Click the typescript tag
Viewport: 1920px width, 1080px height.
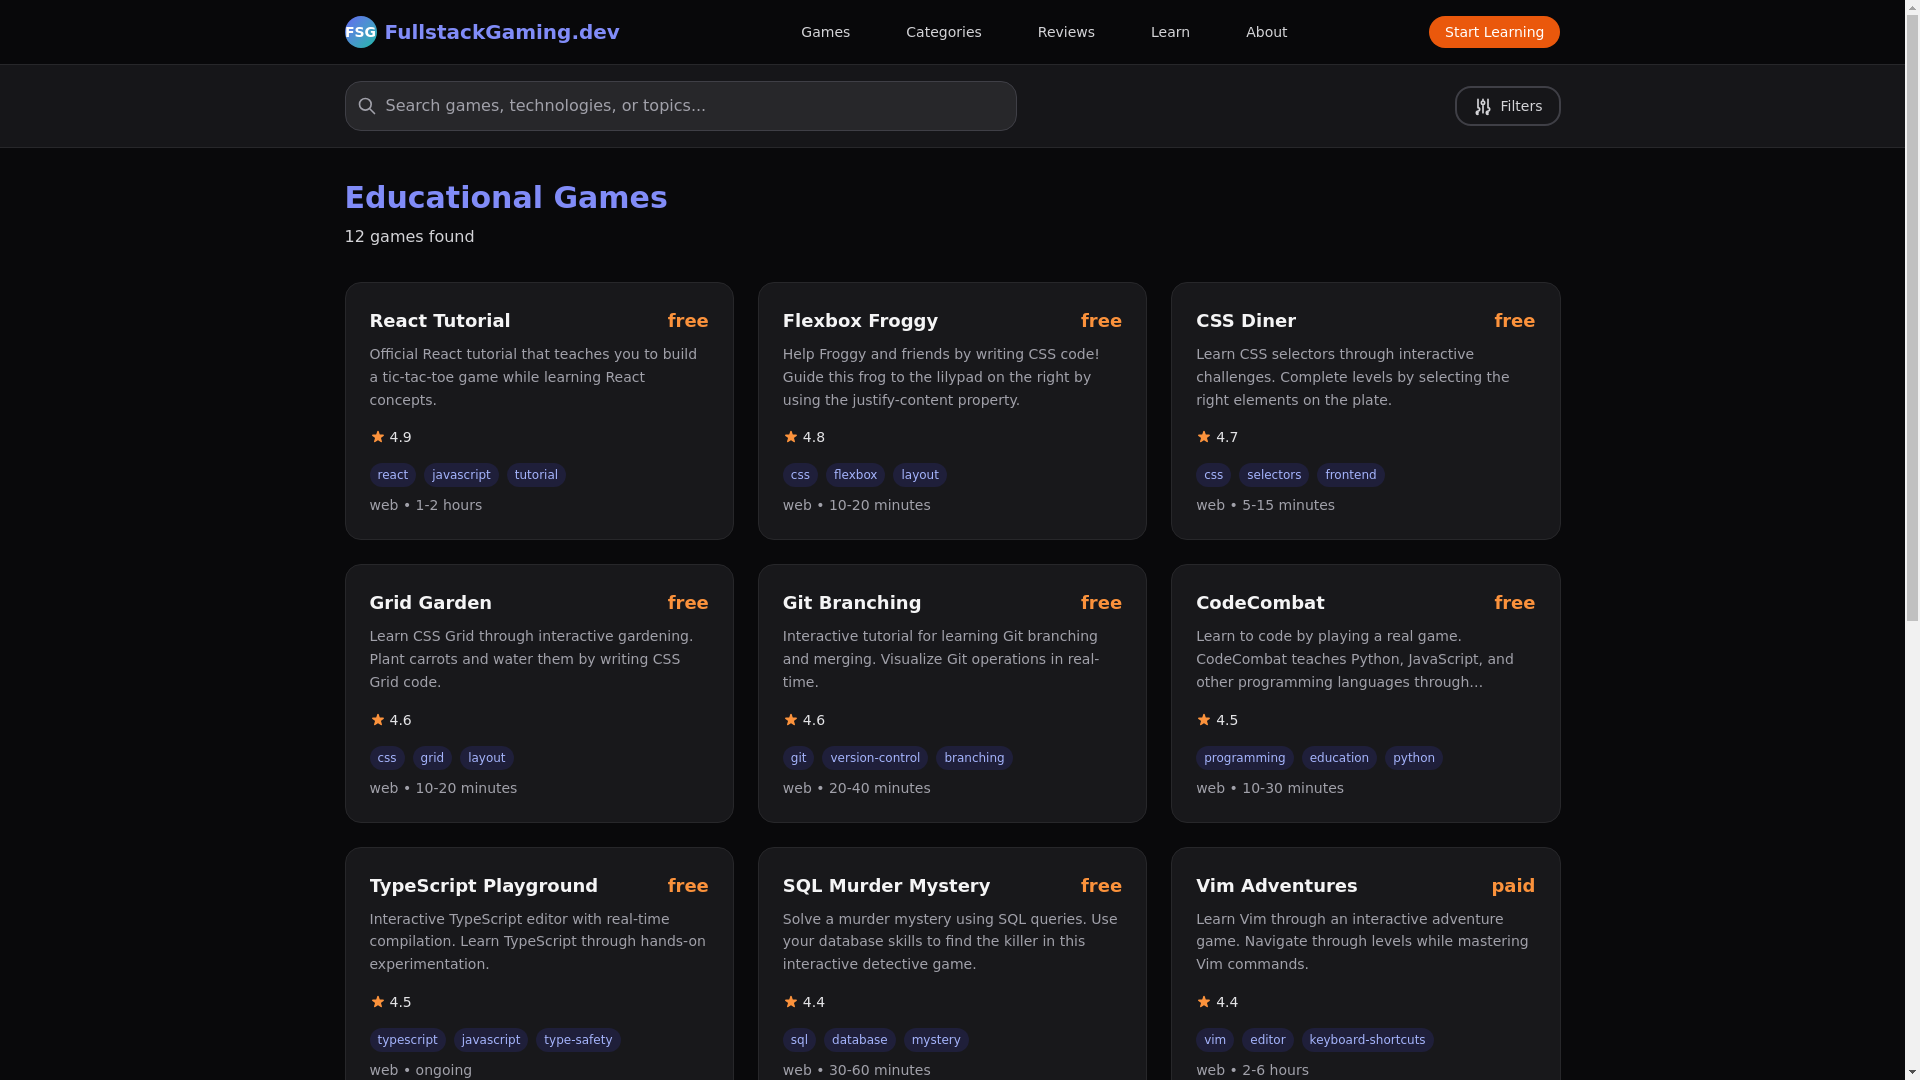tap(408, 1040)
